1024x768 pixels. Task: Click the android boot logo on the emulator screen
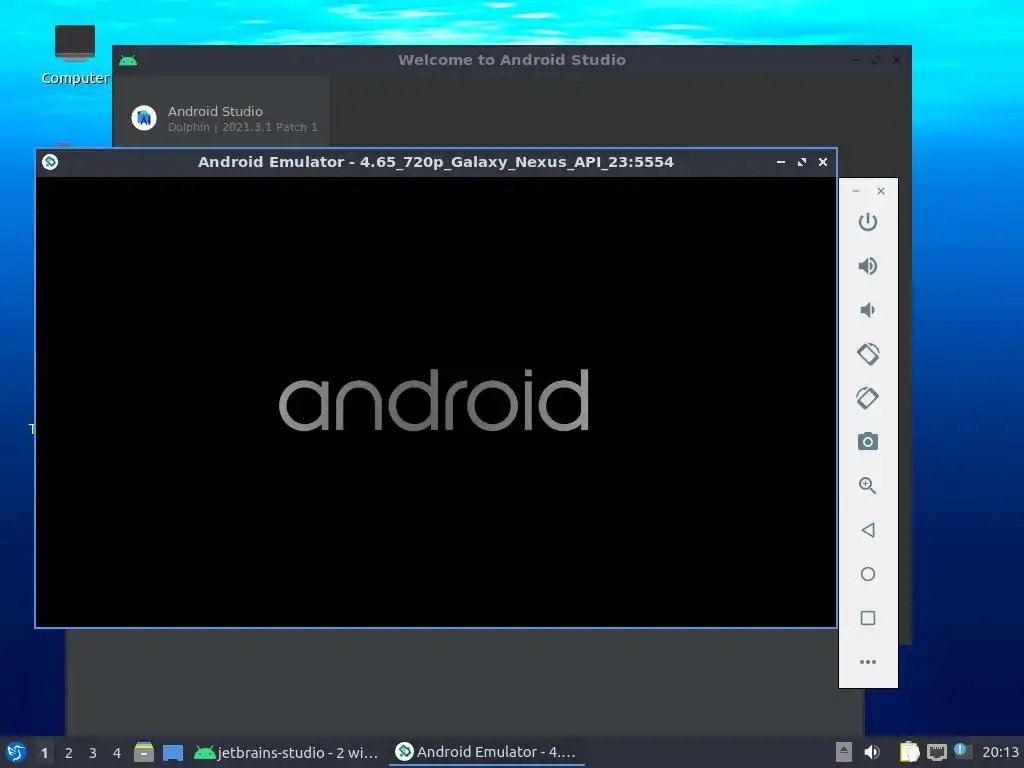tap(434, 400)
